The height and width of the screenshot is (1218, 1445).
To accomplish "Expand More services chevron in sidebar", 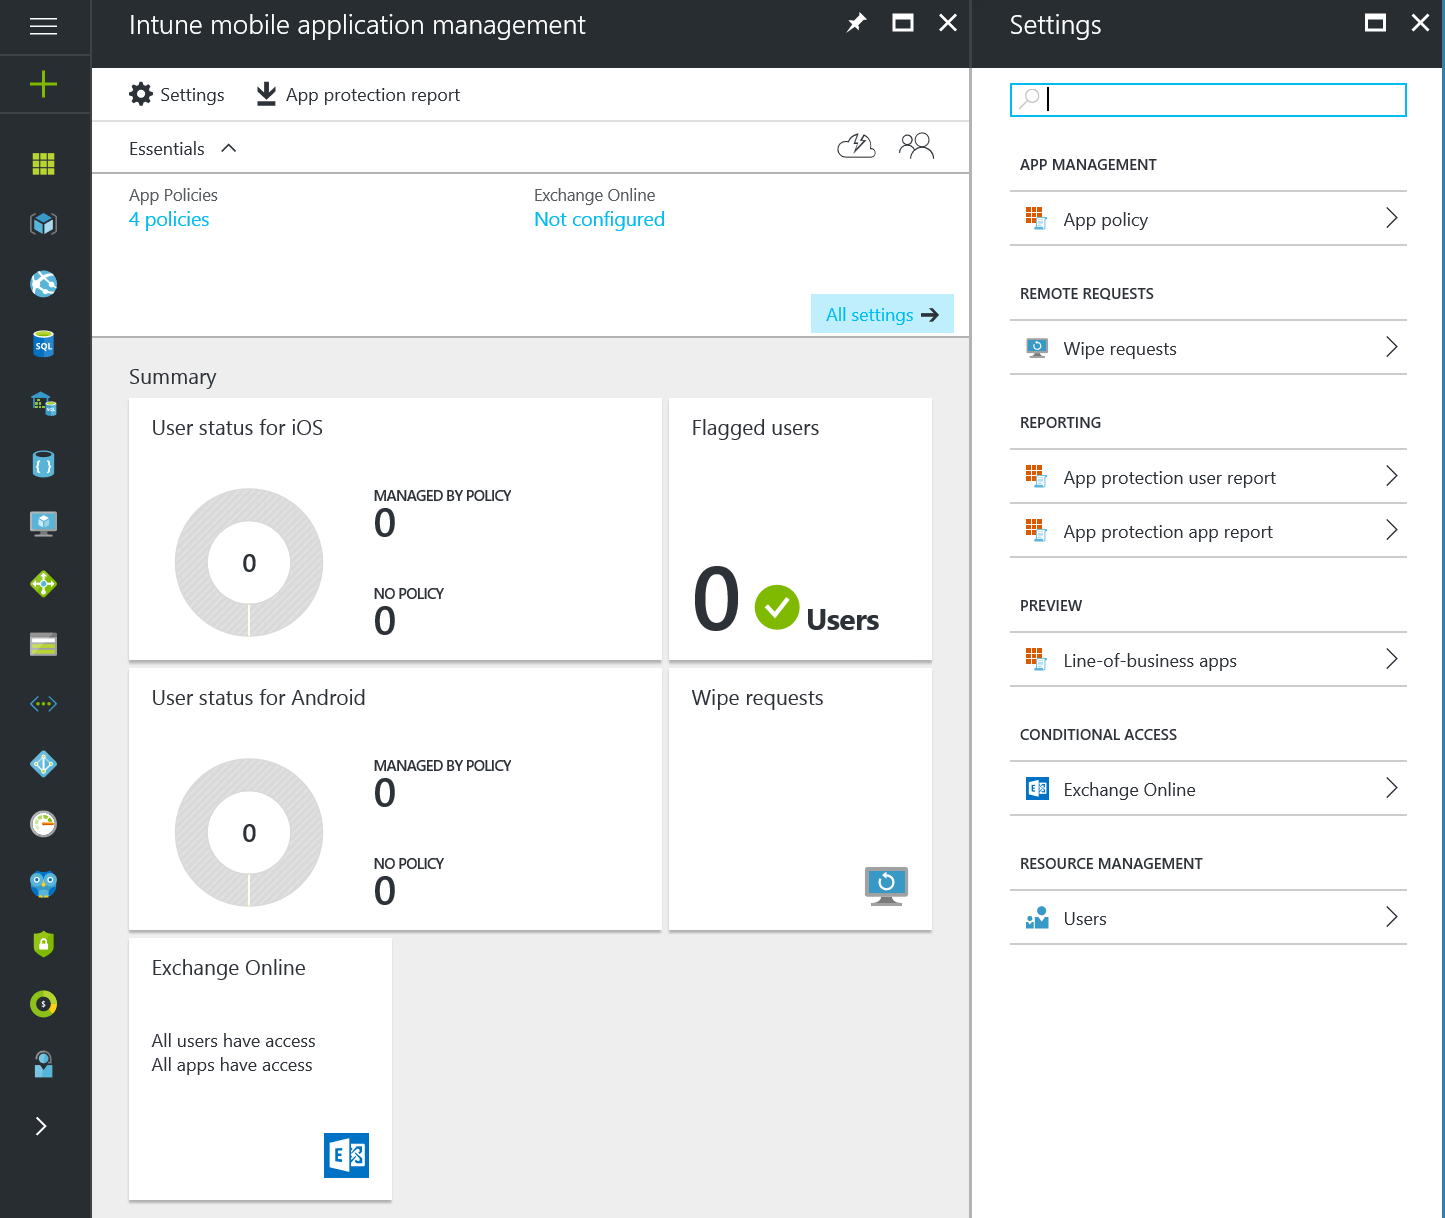I will tap(41, 1126).
